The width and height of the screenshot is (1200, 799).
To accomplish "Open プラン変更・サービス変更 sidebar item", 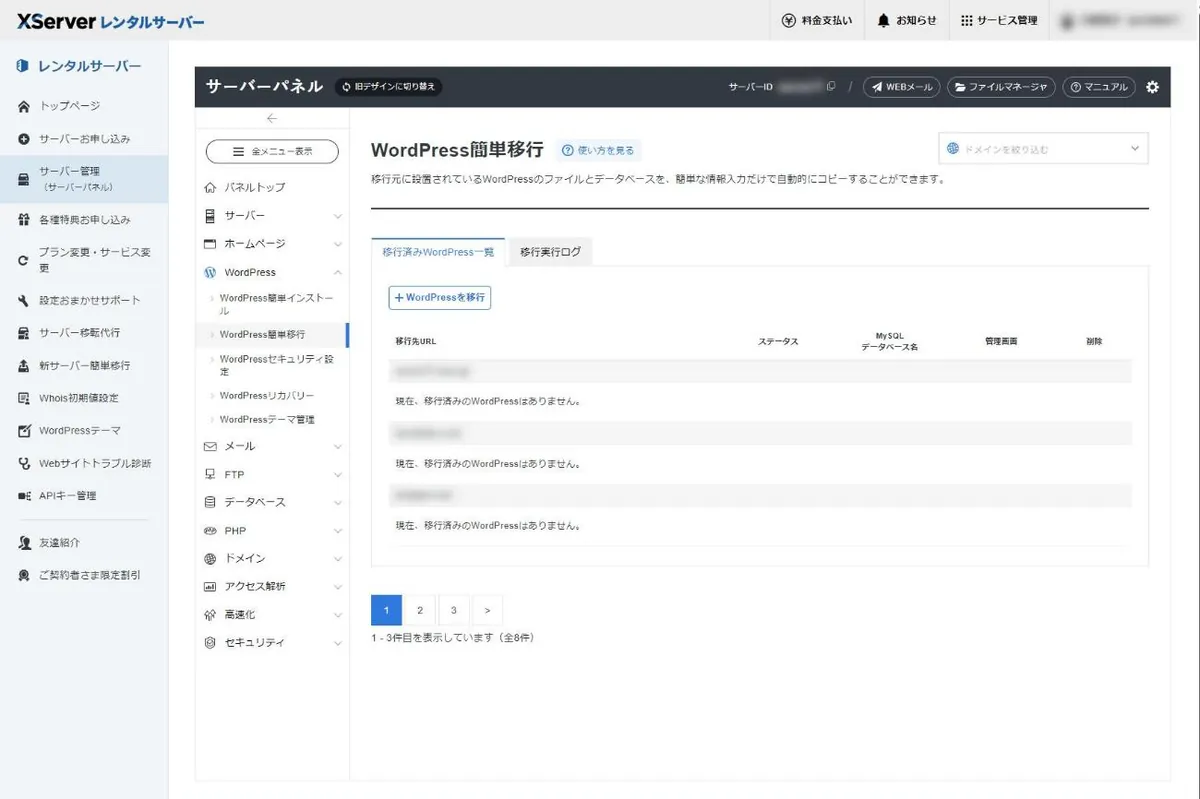I will [x=84, y=260].
